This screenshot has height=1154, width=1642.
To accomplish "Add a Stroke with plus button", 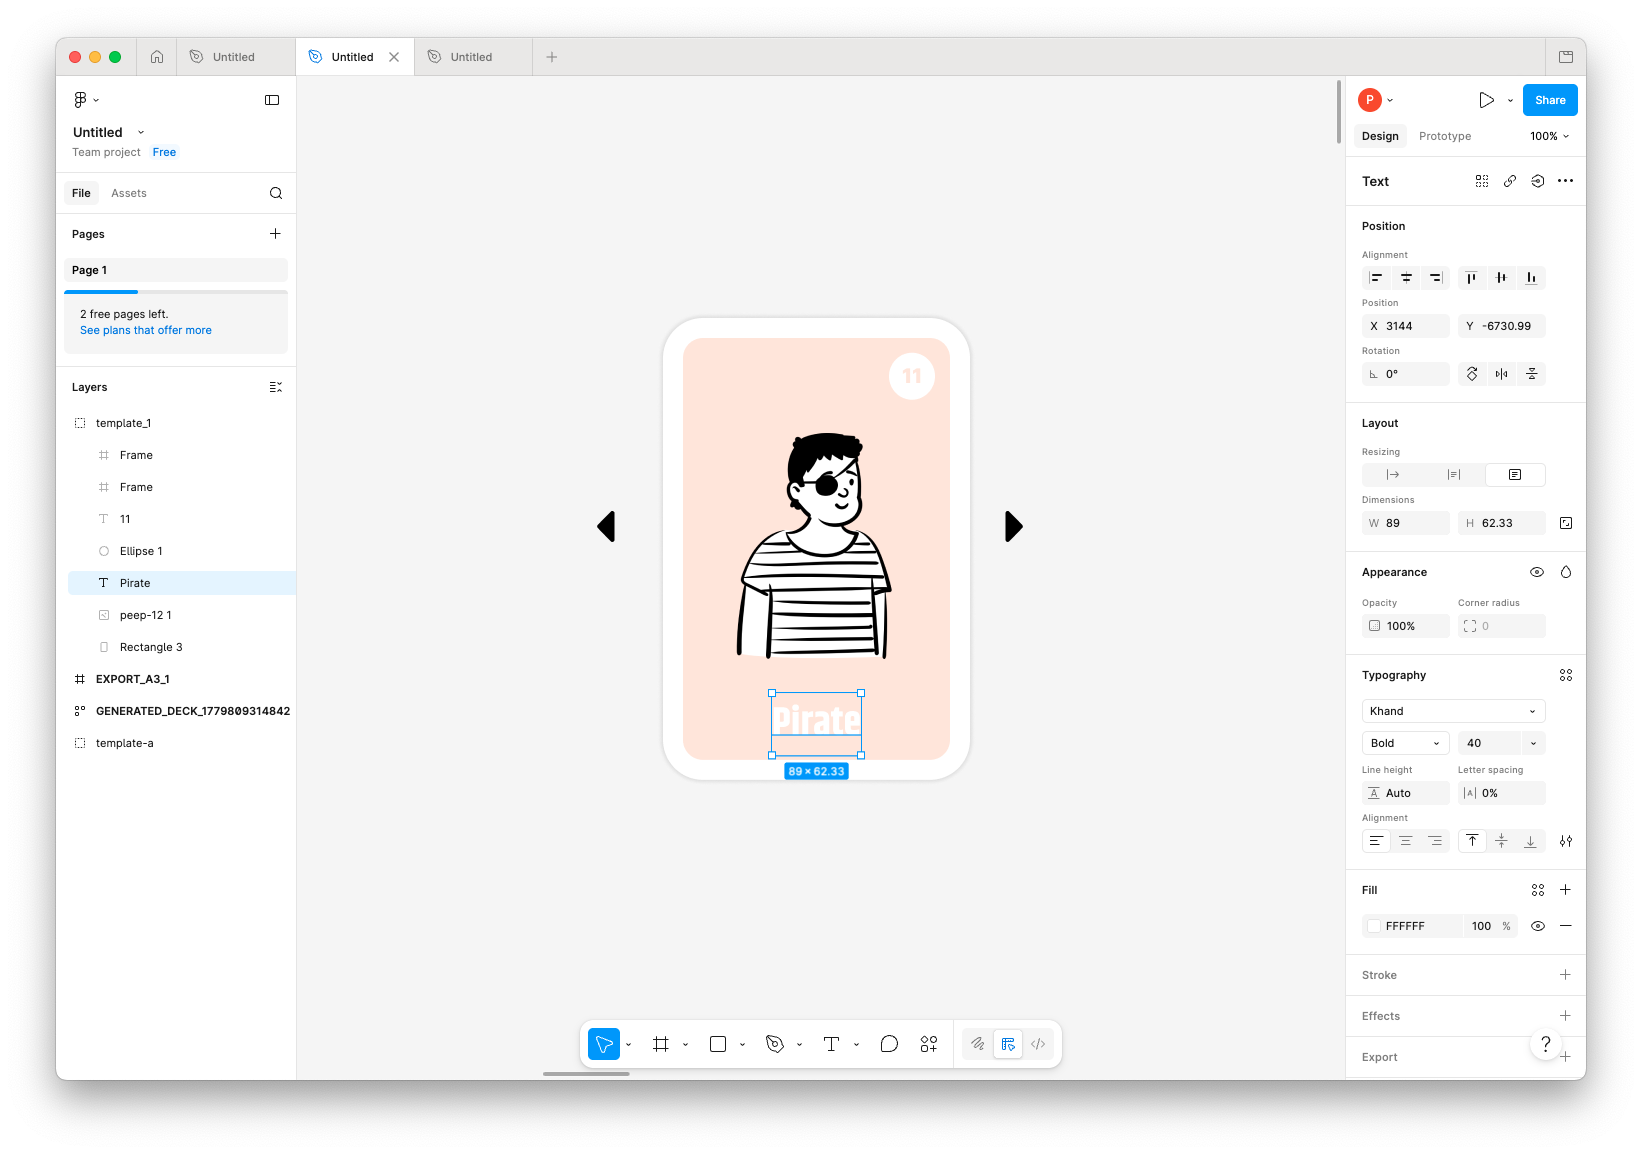I will [x=1565, y=975].
